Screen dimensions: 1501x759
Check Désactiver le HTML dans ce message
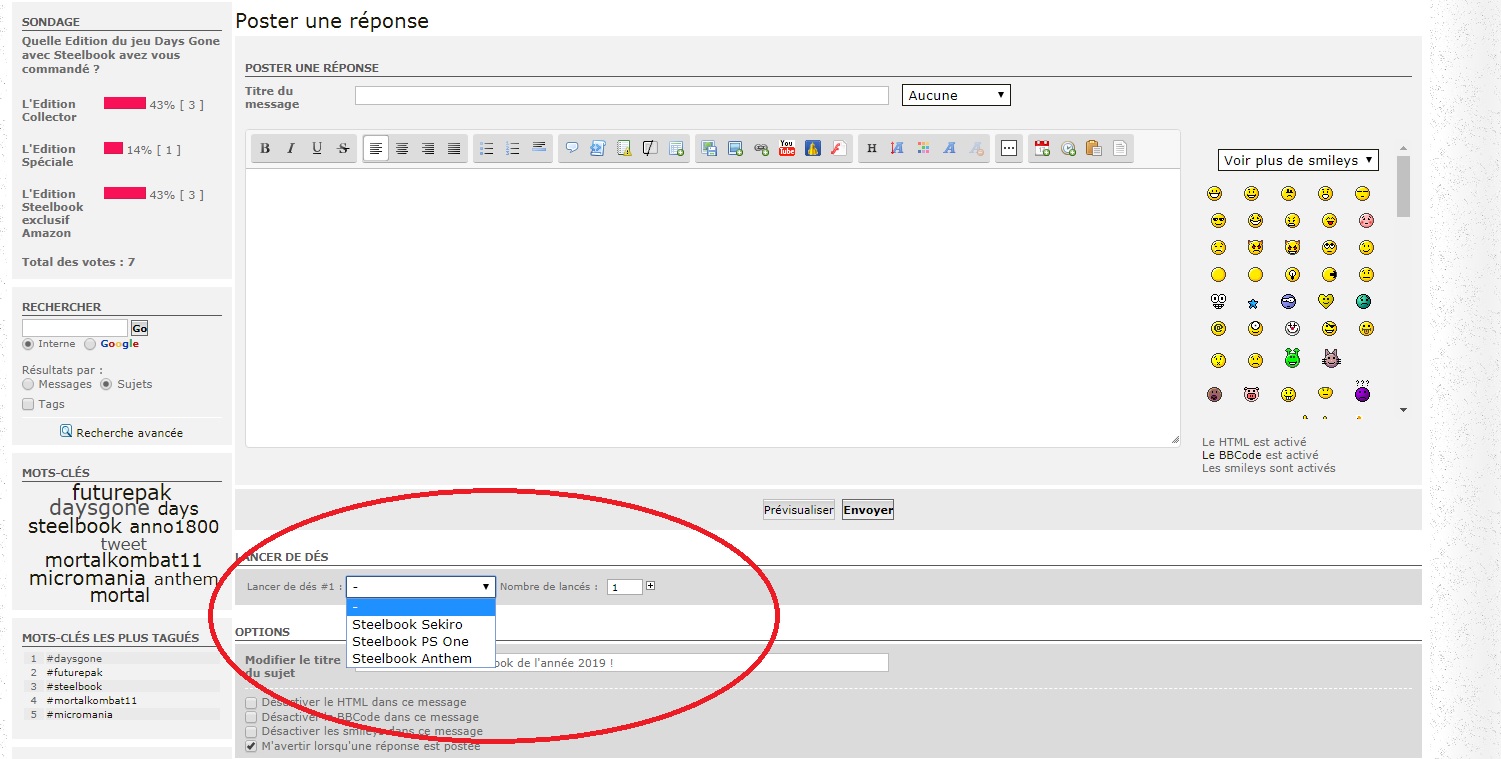coord(251,703)
